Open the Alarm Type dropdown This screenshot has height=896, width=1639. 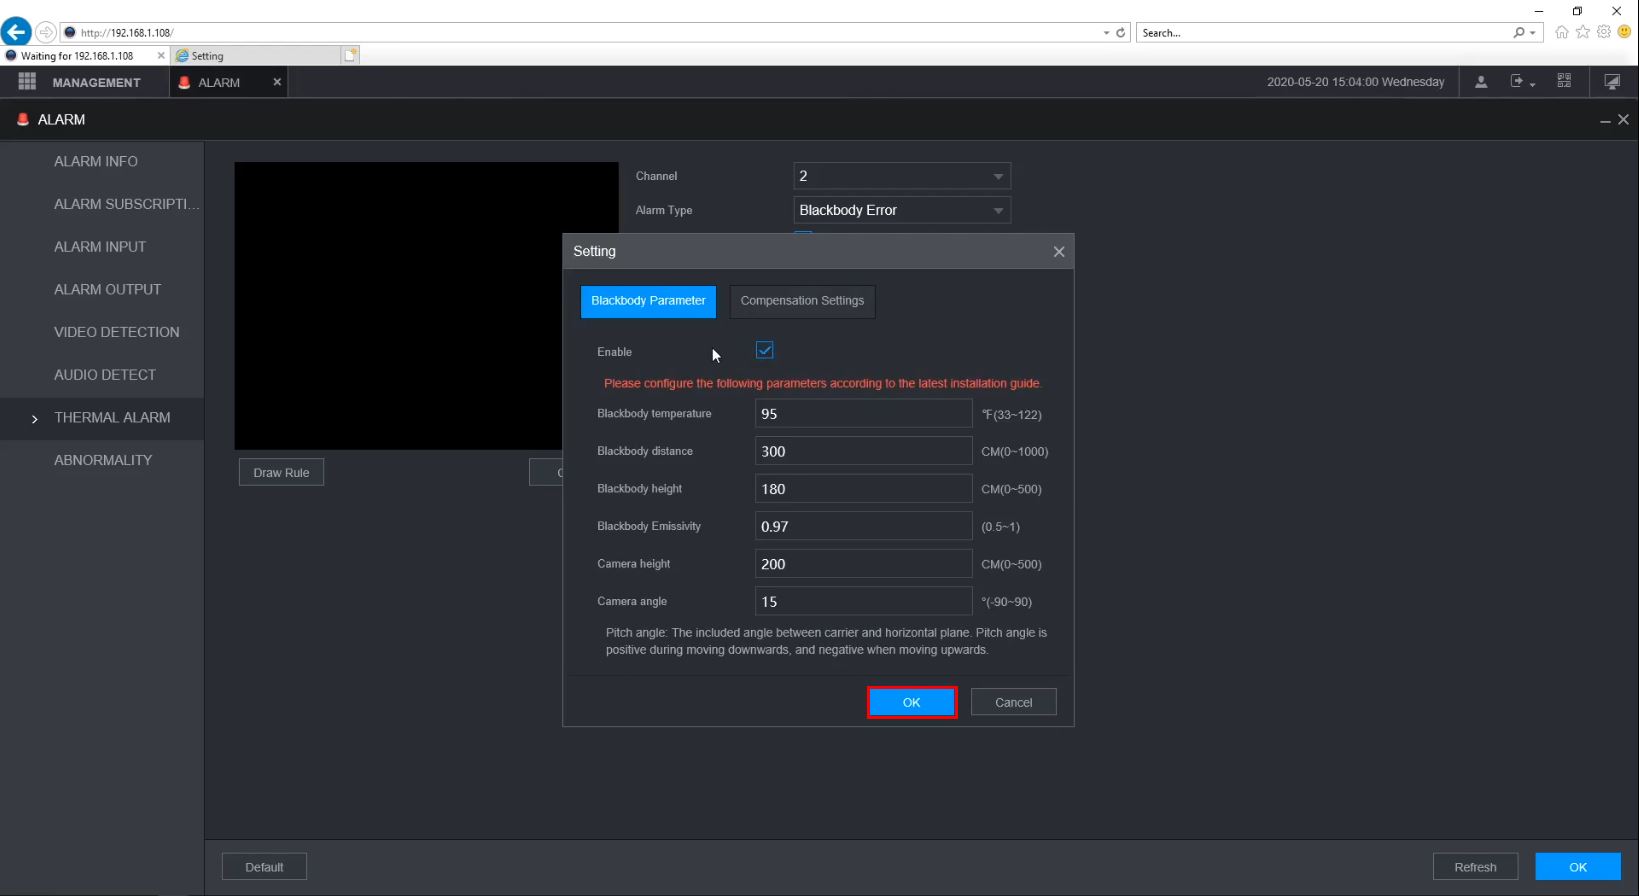(902, 210)
